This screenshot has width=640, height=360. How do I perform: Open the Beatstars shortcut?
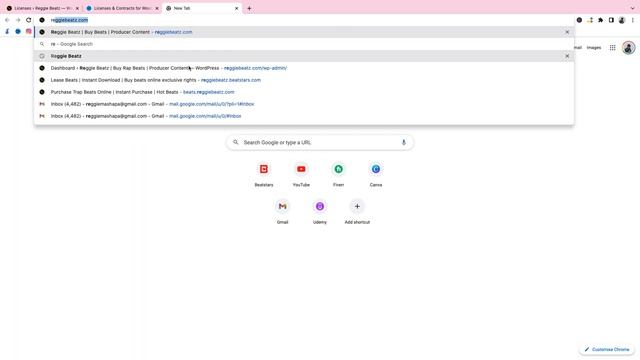[264, 175]
